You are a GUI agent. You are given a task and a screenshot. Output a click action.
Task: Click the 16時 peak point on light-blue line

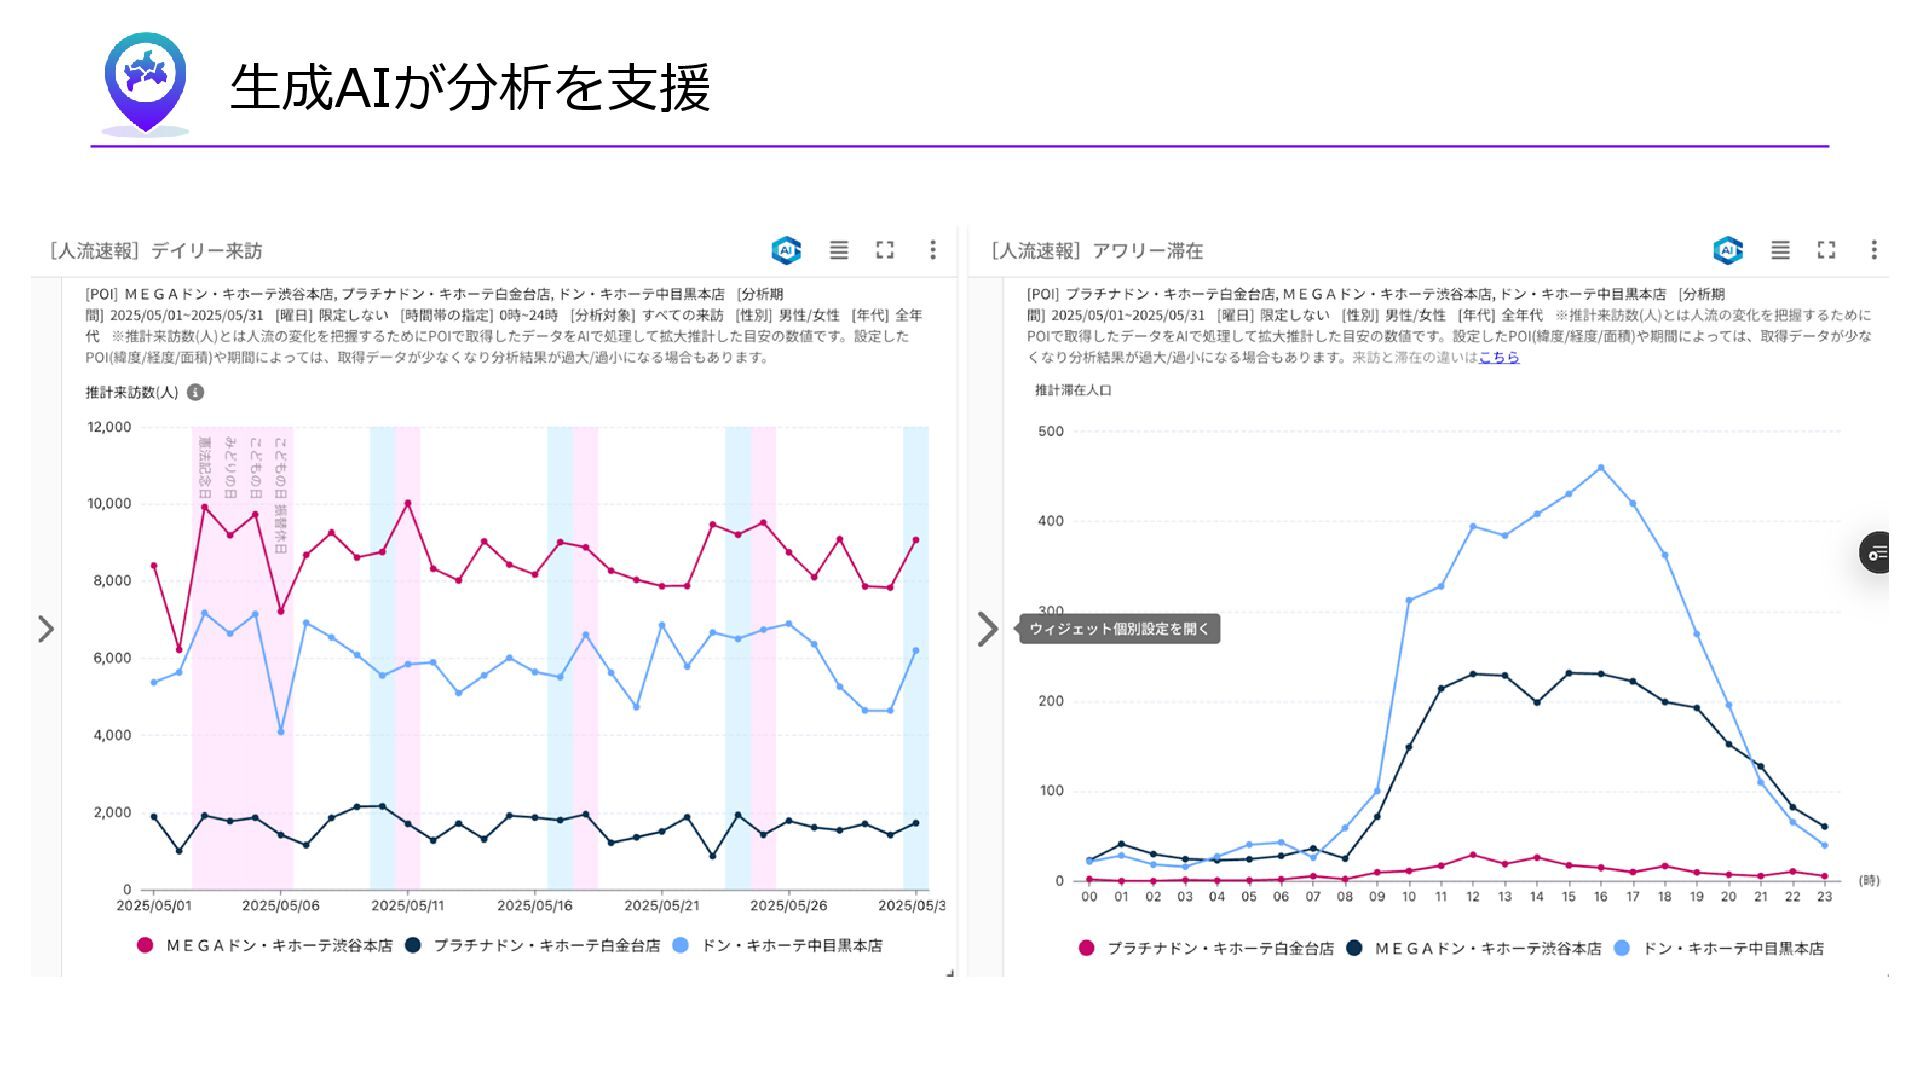pos(1601,467)
